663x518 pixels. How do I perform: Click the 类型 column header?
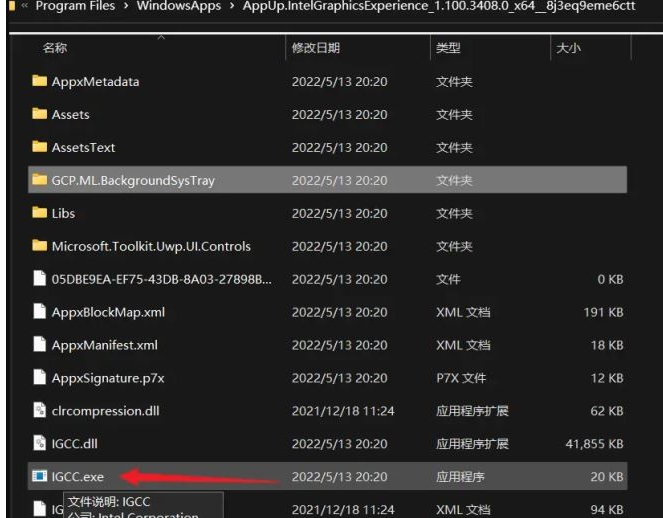coord(447,48)
